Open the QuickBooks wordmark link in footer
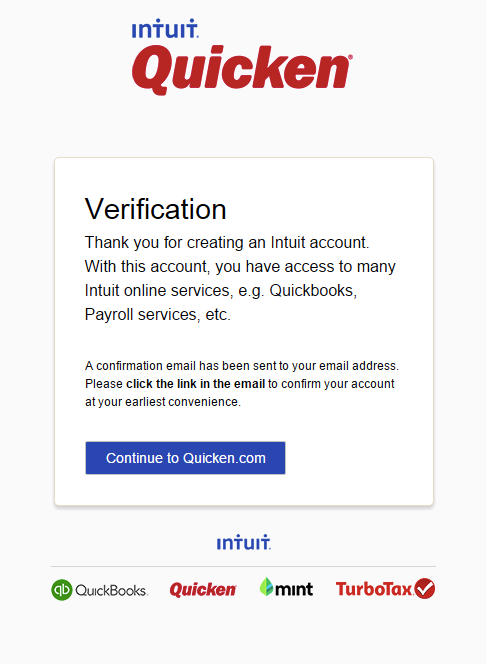Image resolution: width=486 pixels, height=664 pixels. tap(111, 590)
